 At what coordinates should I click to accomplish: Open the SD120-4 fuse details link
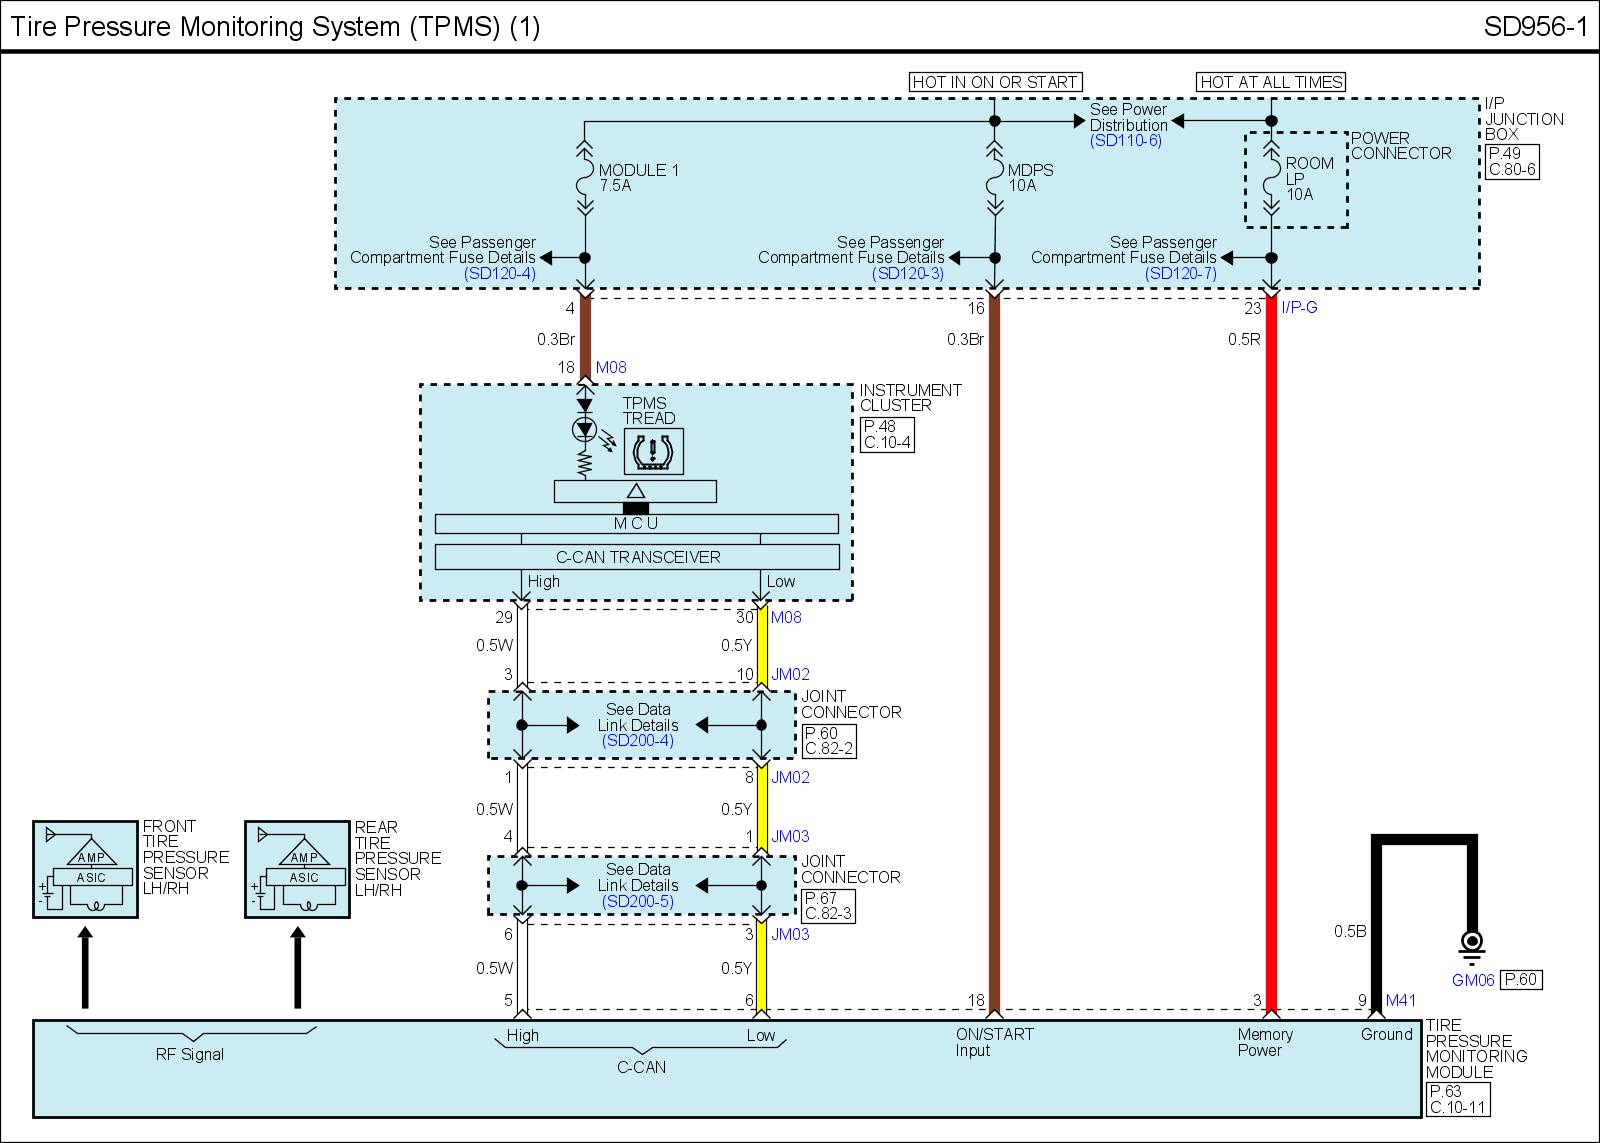500,273
